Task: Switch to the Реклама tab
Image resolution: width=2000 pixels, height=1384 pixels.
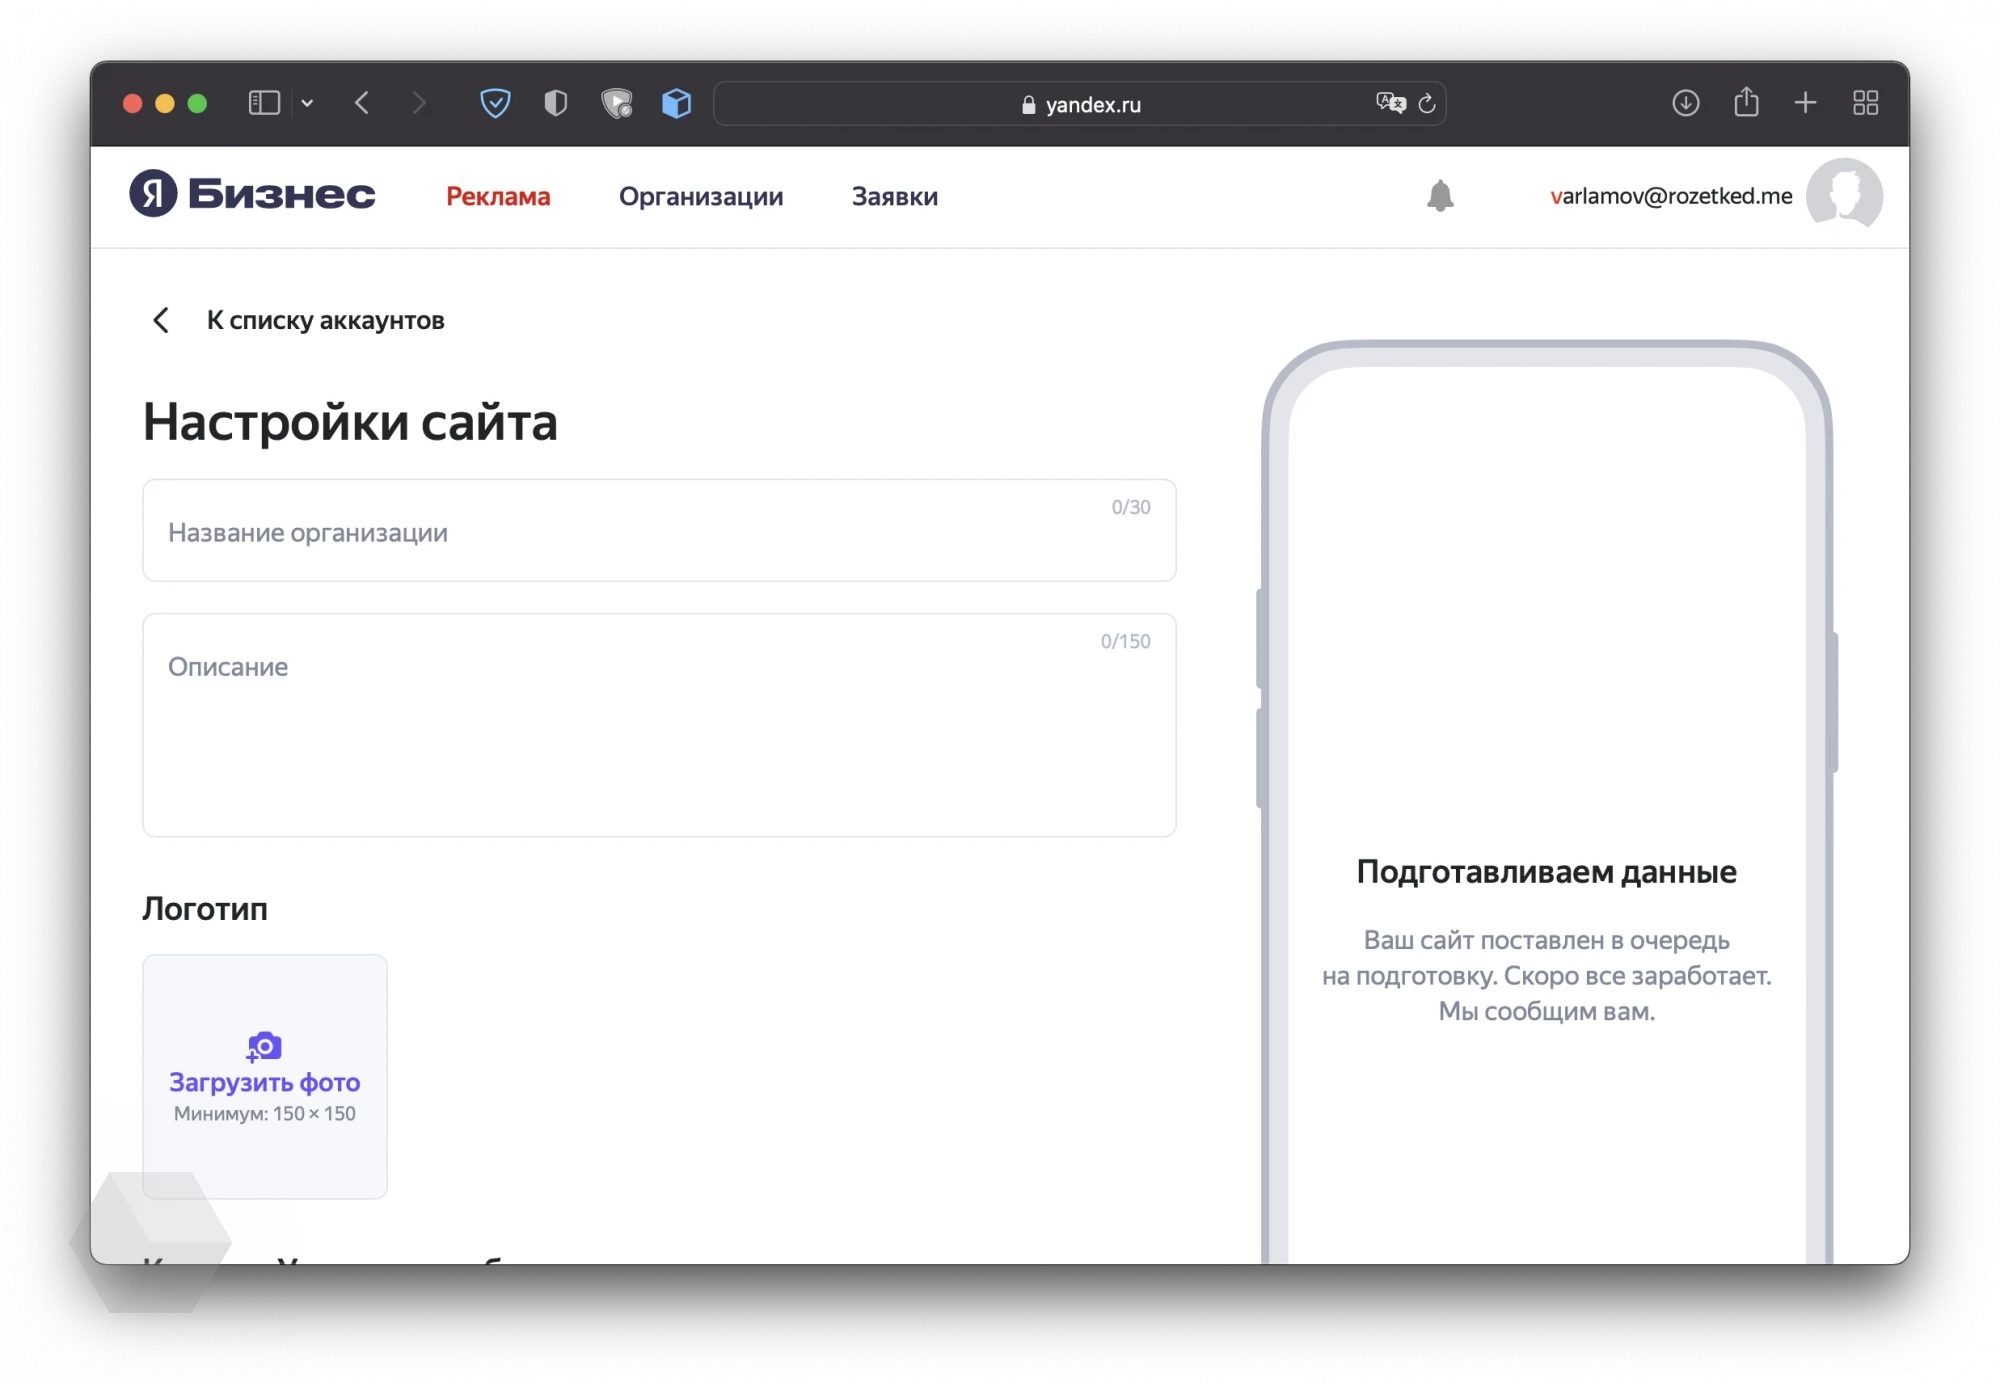Action: pyautogui.click(x=498, y=197)
